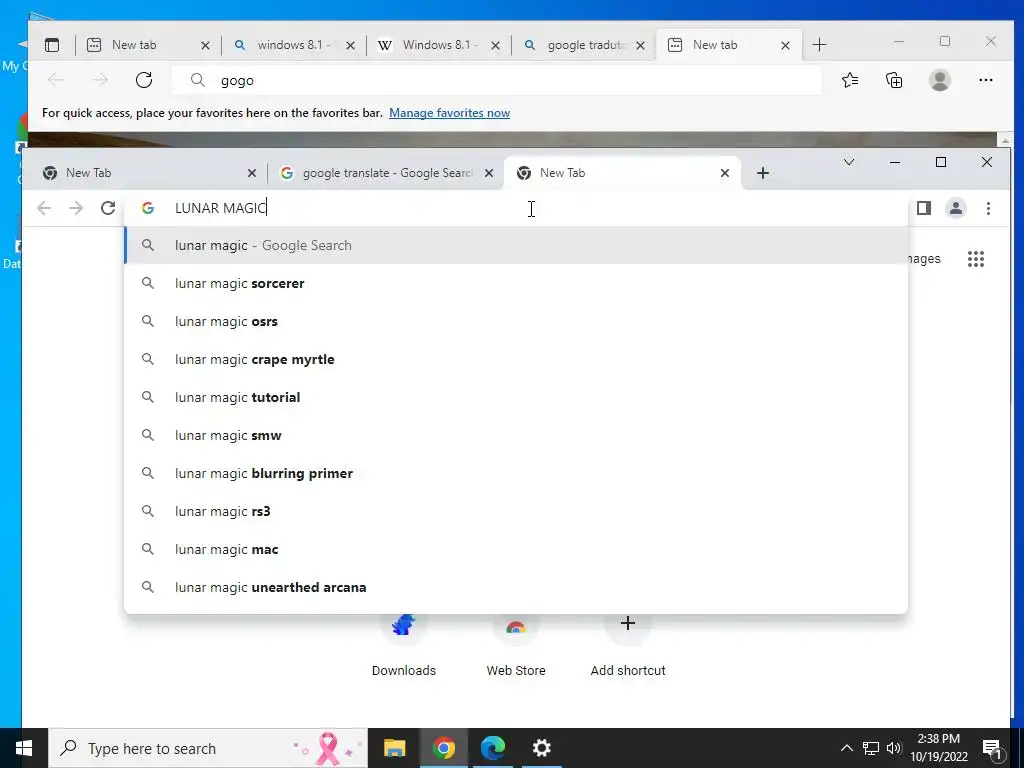The height and width of the screenshot is (768, 1024).
Task: Open network status tray icon
Action: click(871, 748)
